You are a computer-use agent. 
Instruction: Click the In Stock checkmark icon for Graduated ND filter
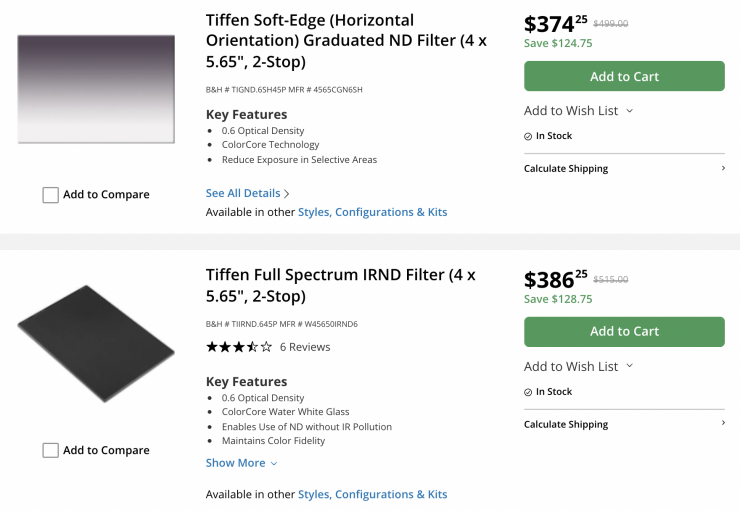coord(529,136)
